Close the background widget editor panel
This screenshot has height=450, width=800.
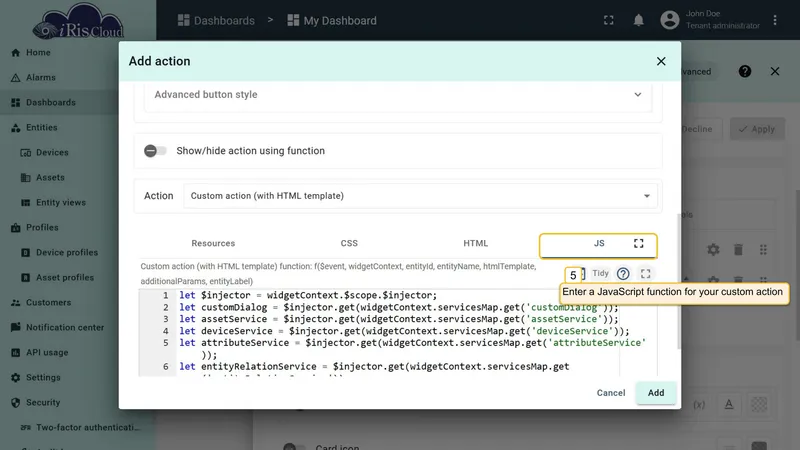[x=774, y=71]
